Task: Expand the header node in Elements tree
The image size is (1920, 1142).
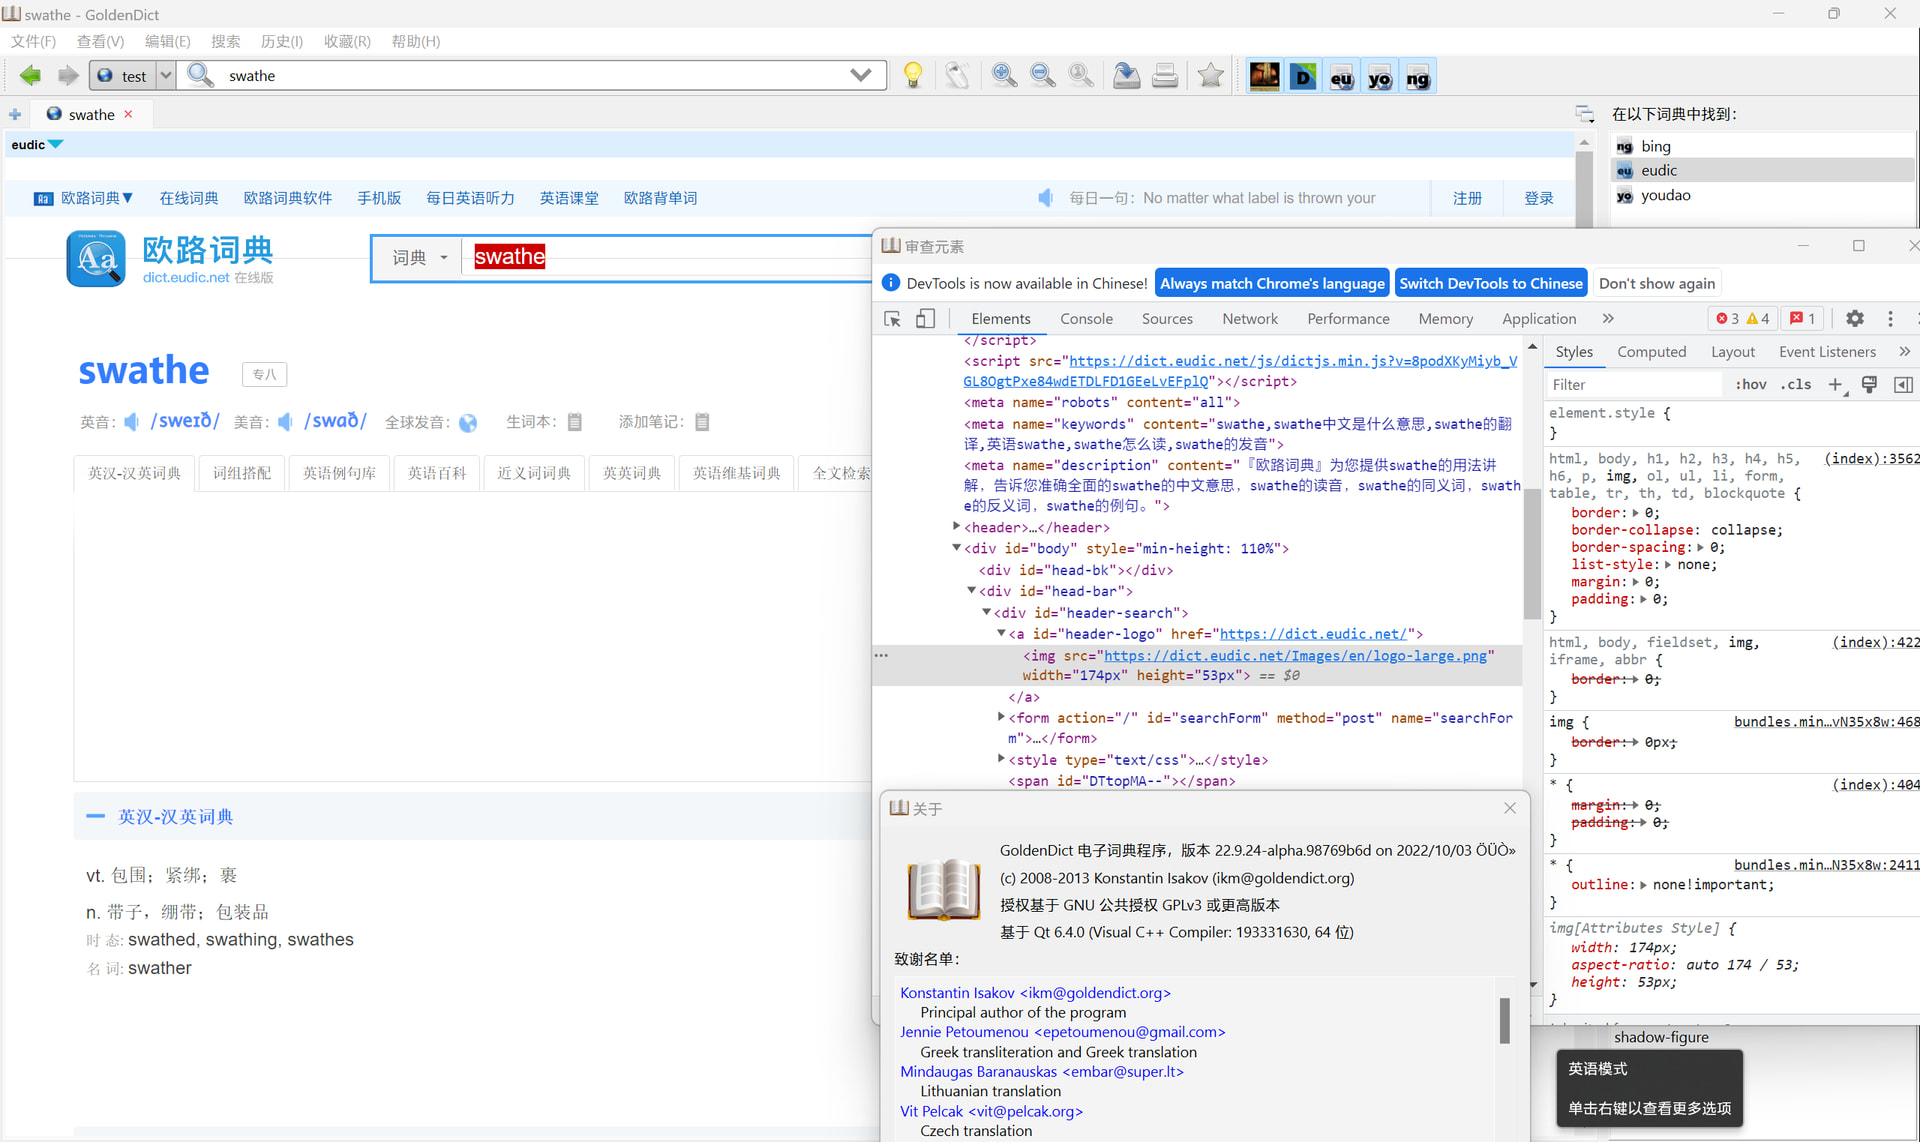Action: (x=956, y=526)
